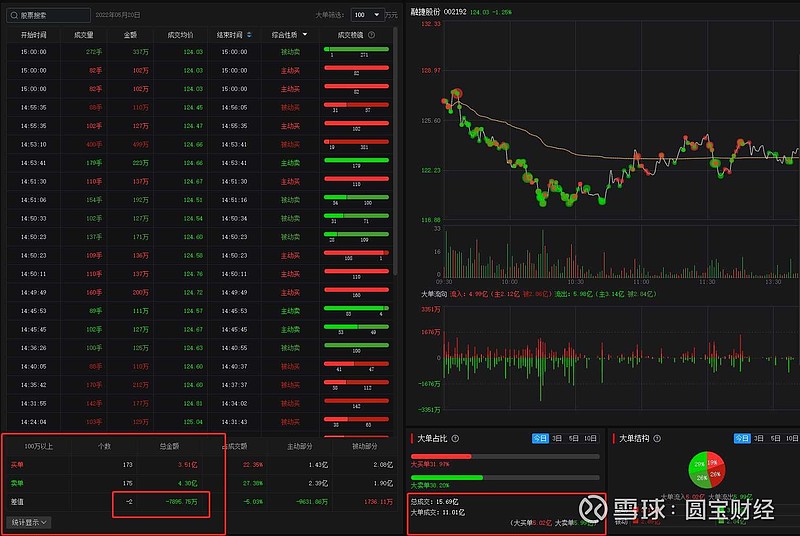Select 今日 tab in 大单占比 panel

pyautogui.click(x=540, y=439)
